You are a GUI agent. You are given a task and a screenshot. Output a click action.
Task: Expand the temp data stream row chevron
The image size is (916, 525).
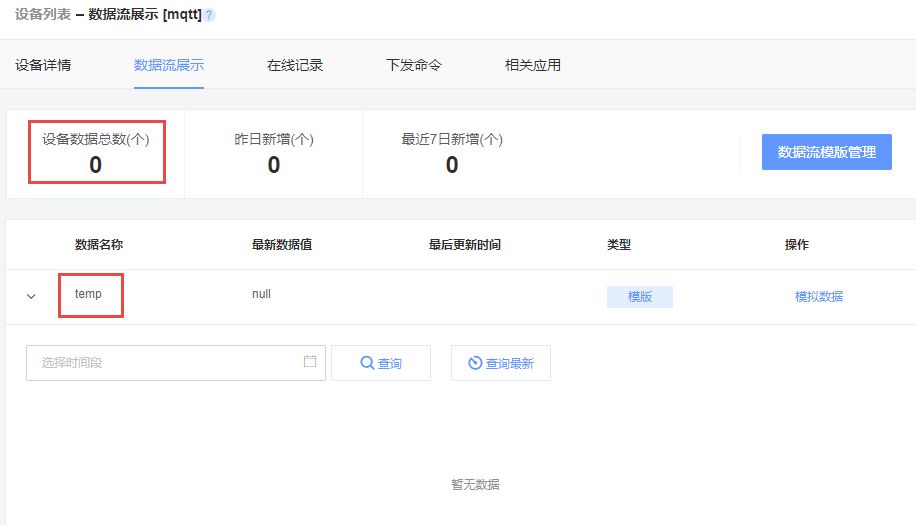click(x=31, y=297)
